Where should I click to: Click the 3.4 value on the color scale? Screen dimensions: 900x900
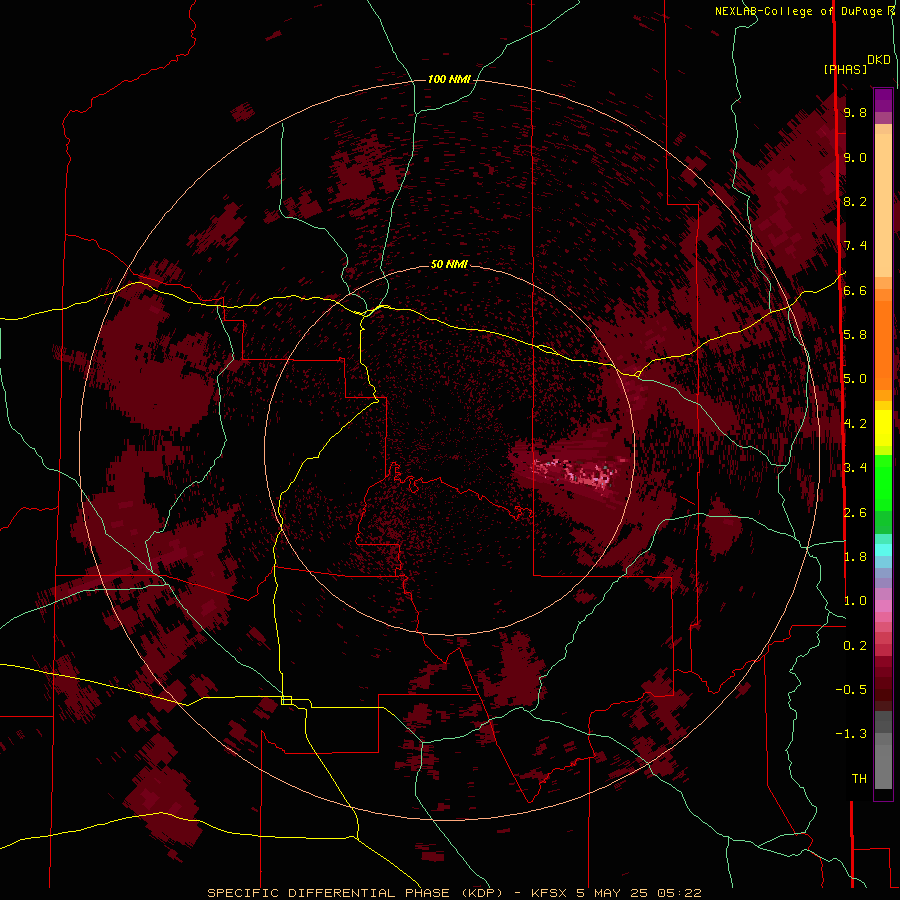coord(855,468)
